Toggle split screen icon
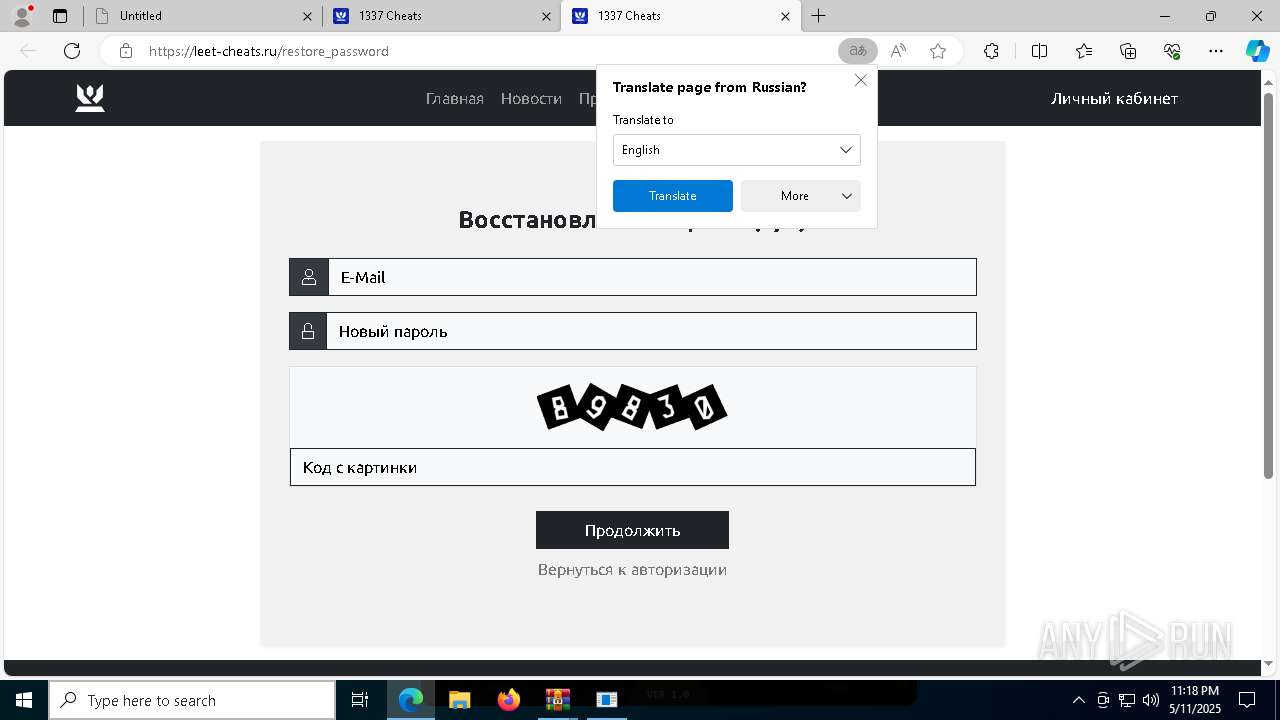Viewport: 1280px width, 720px height. coord(1039,51)
